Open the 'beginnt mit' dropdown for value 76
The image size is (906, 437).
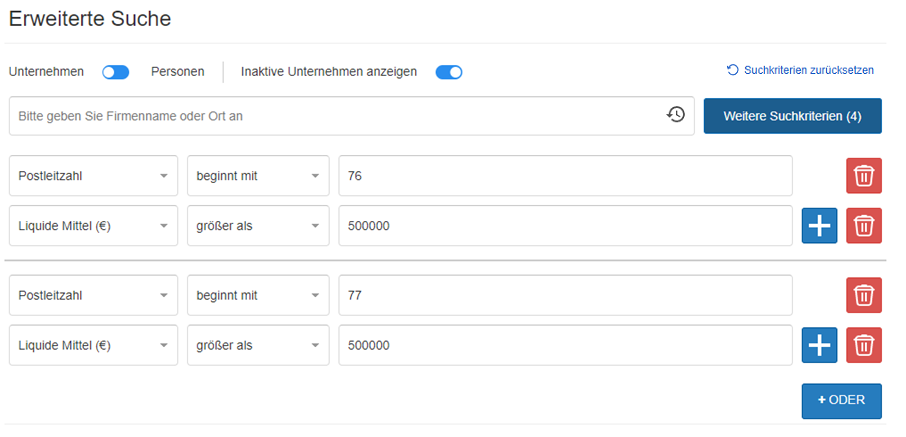click(258, 176)
